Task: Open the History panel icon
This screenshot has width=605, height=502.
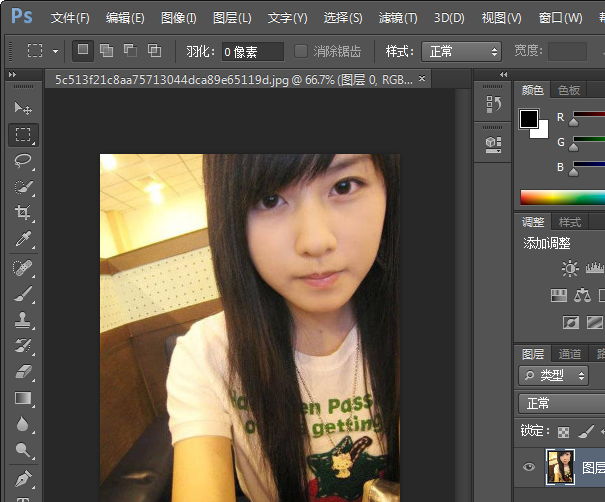Action: click(x=493, y=104)
